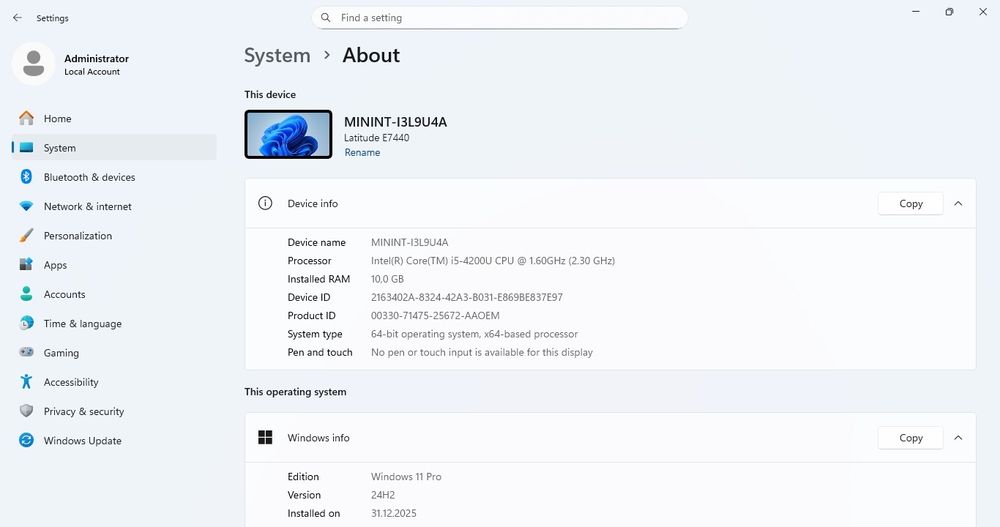1000x527 pixels.
Task: Open the Apps section
Action: coord(114,265)
